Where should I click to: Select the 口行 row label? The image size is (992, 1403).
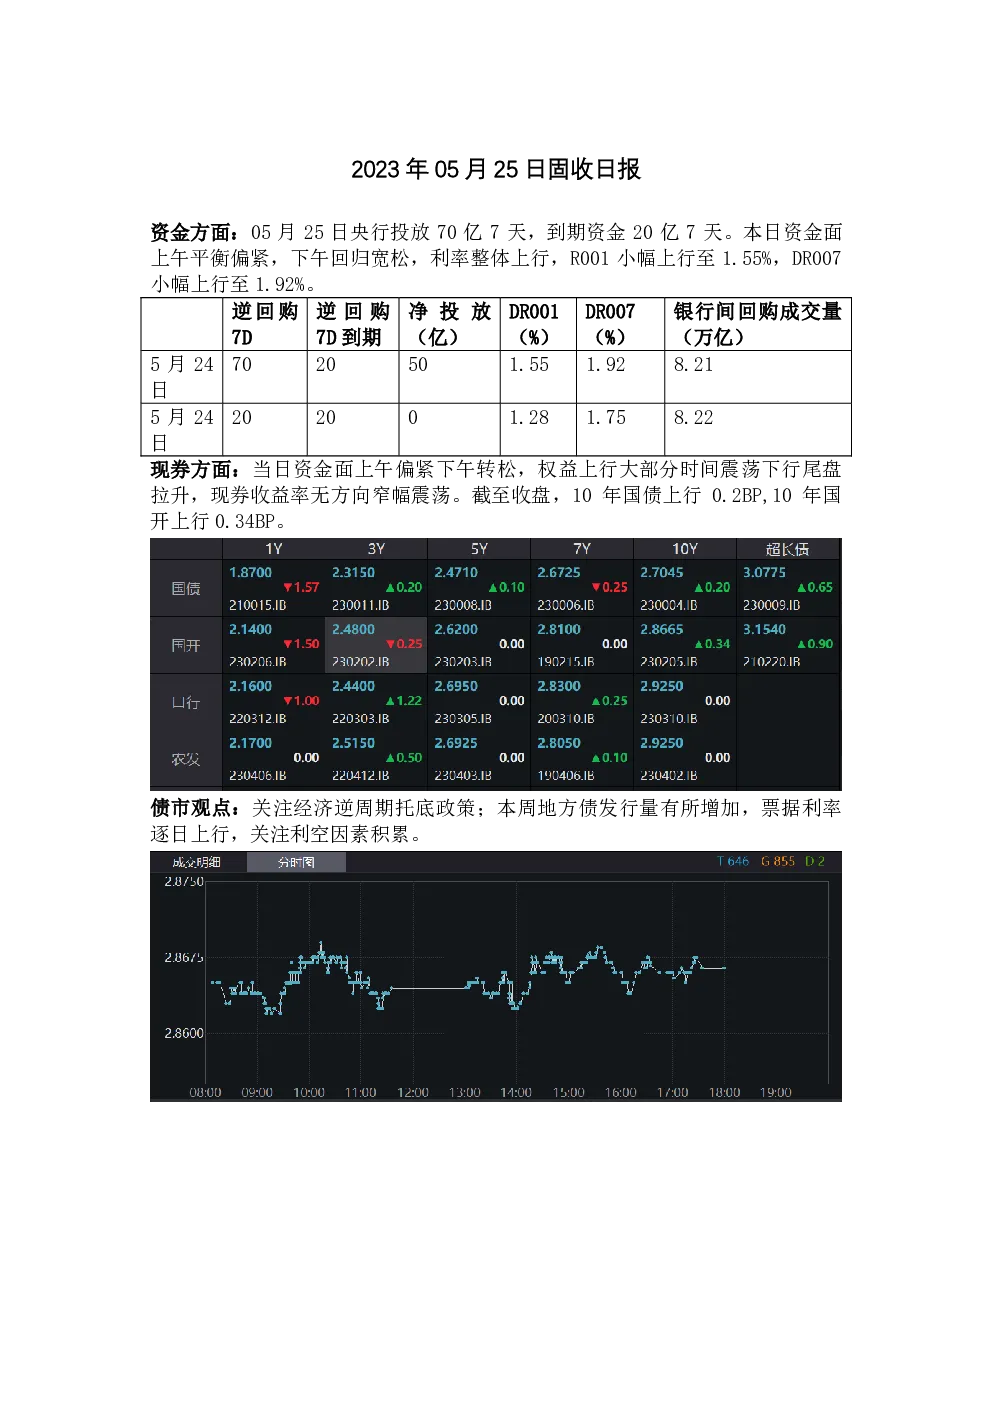[x=186, y=703]
